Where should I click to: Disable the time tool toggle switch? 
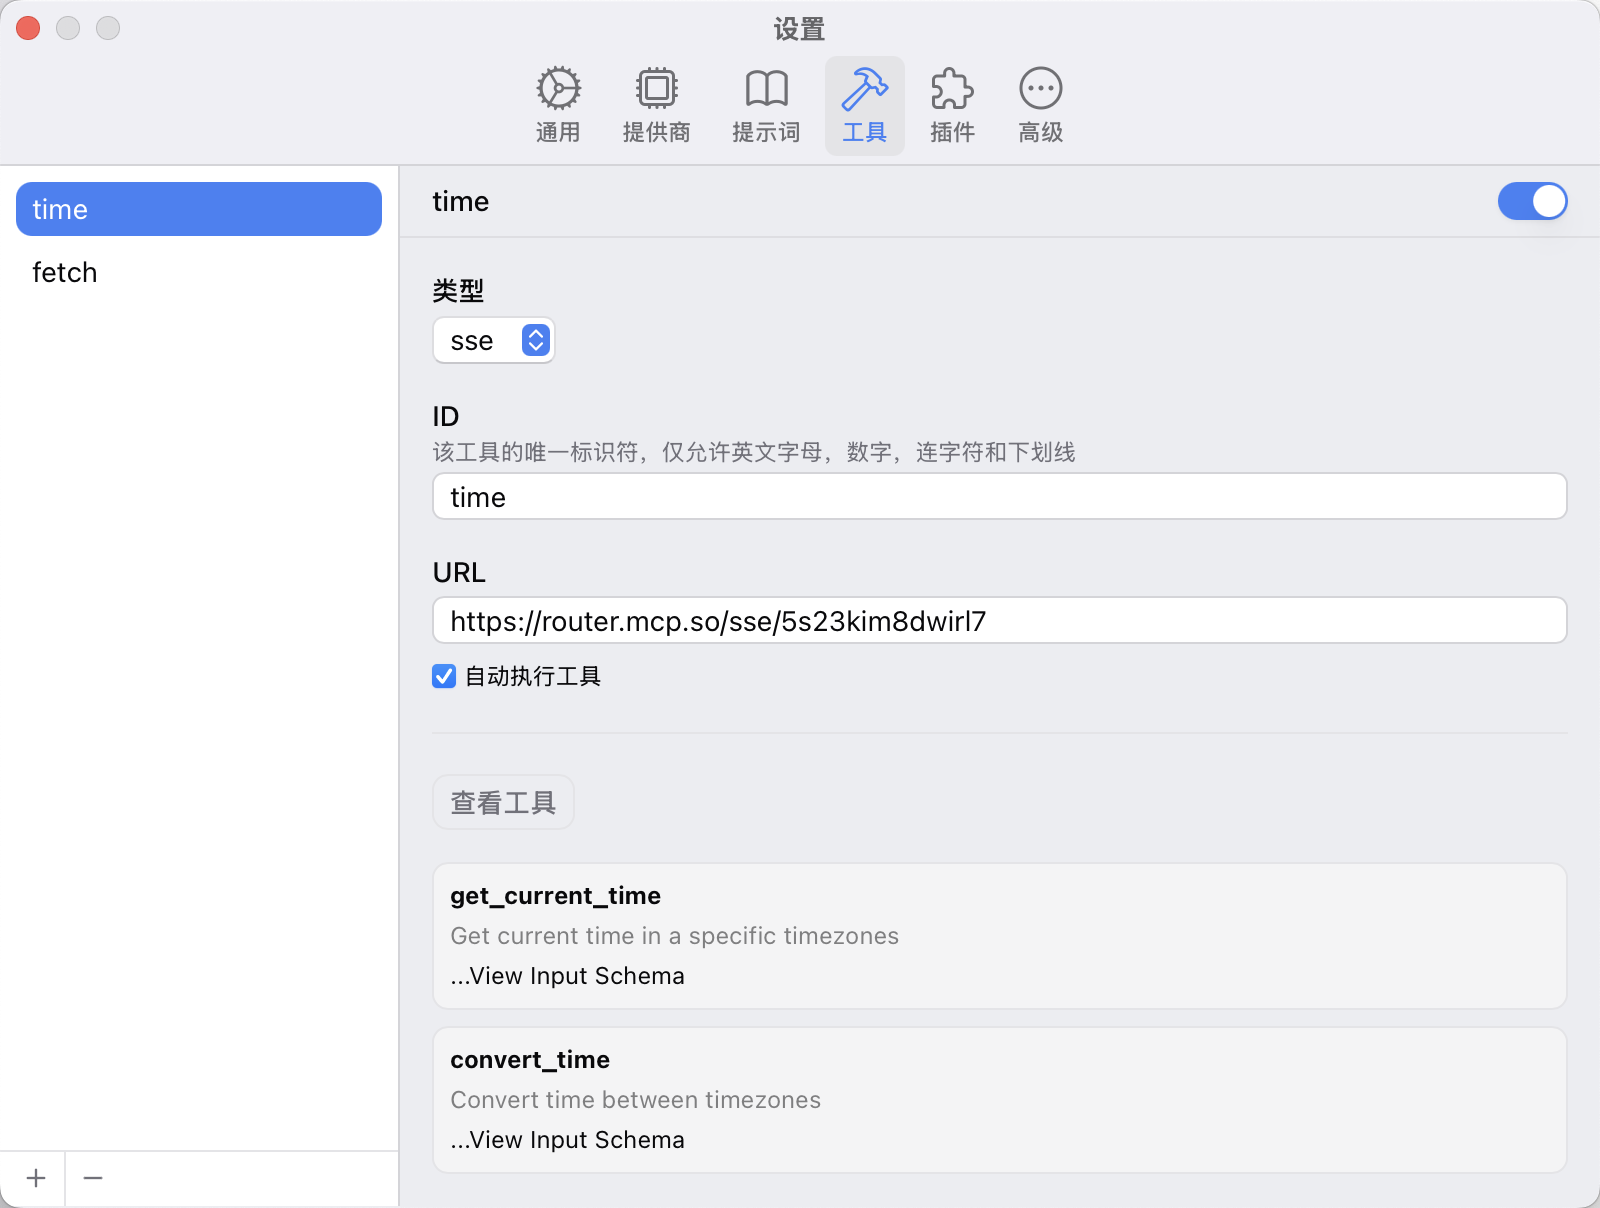pyautogui.click(x=1531, y=201)
